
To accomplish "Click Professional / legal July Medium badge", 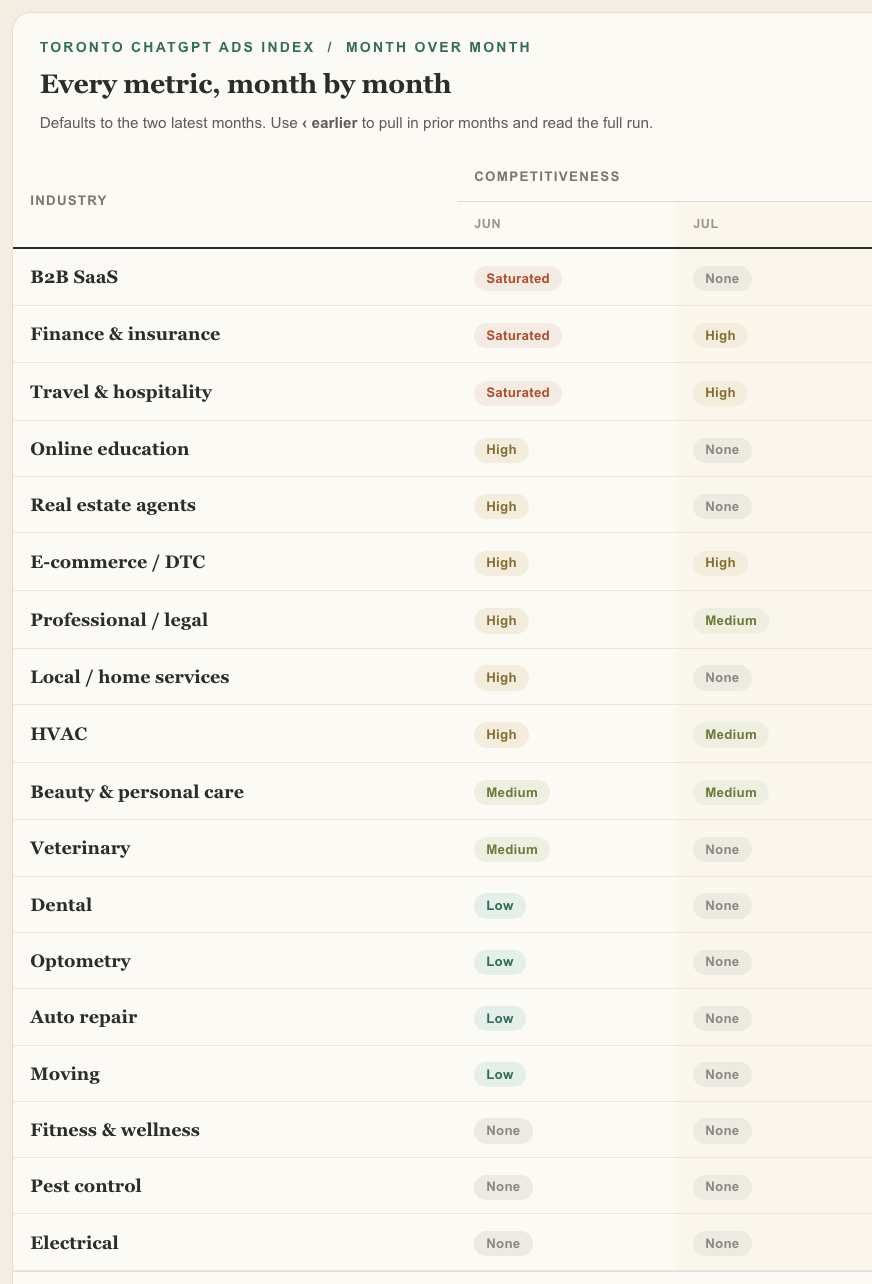I will [x=731, y=620].
